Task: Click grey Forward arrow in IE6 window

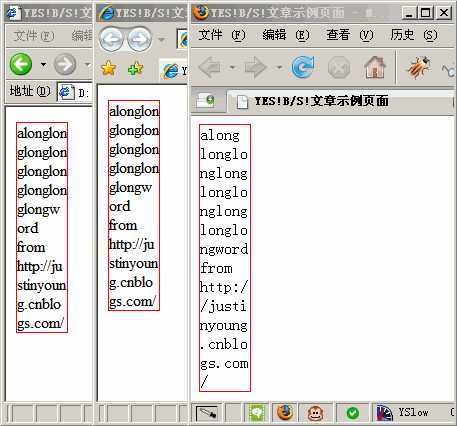Action: pyautogui.click(x=65, y=64)
